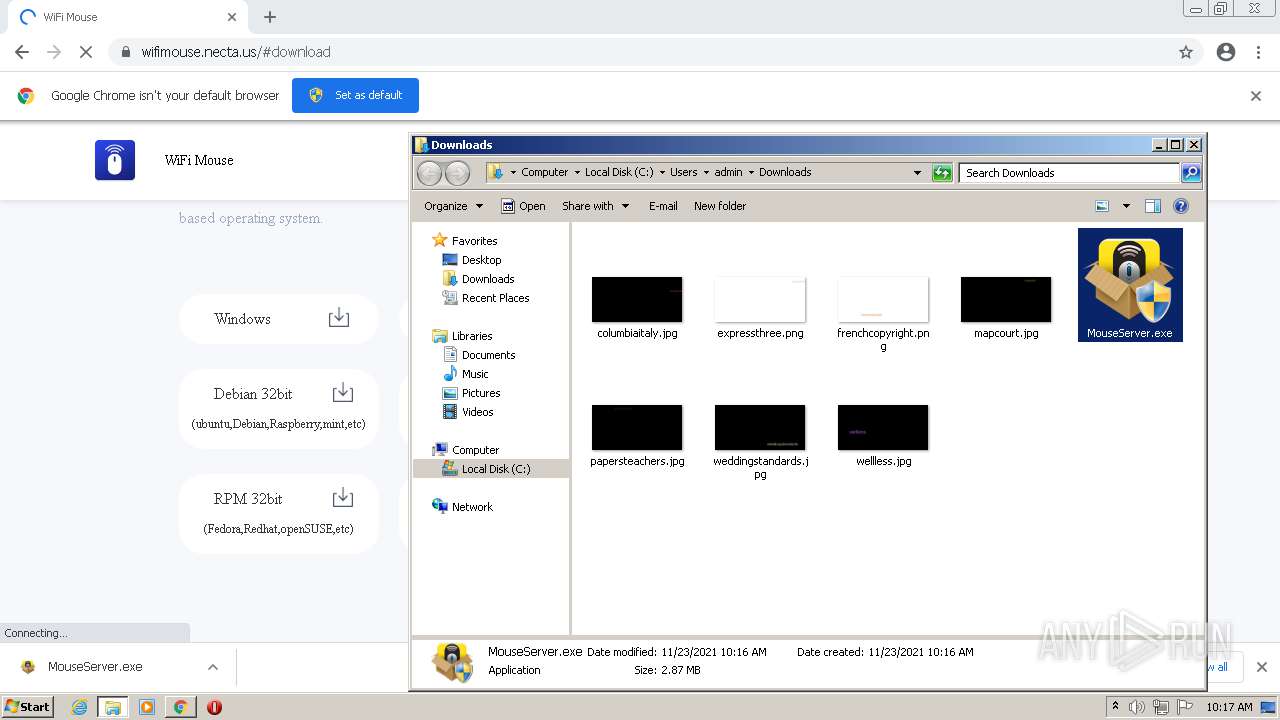
Task: Click the red stop icon in taskbar
Action: click(x=214, y=707)
